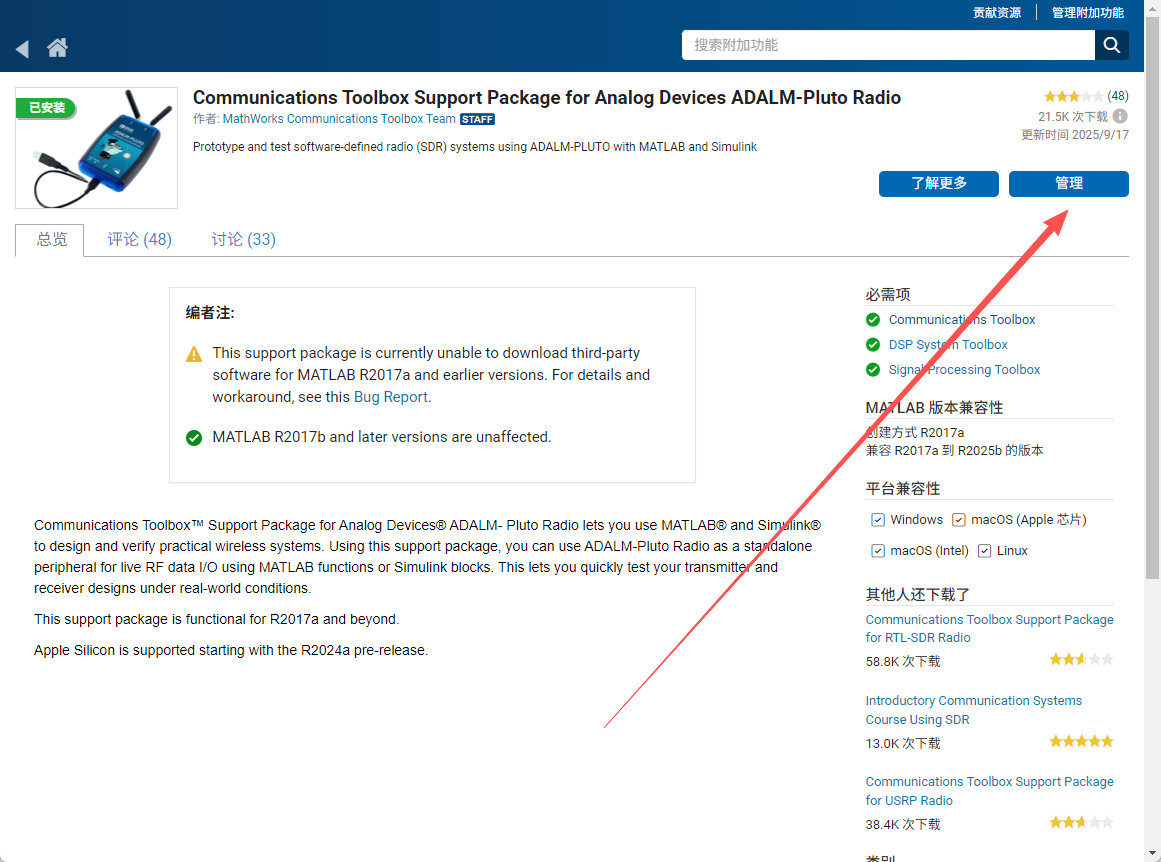Click the vertical scrollbar thumb
Viewport: 1161px width, 862px height.
(x=1152, y=296)
